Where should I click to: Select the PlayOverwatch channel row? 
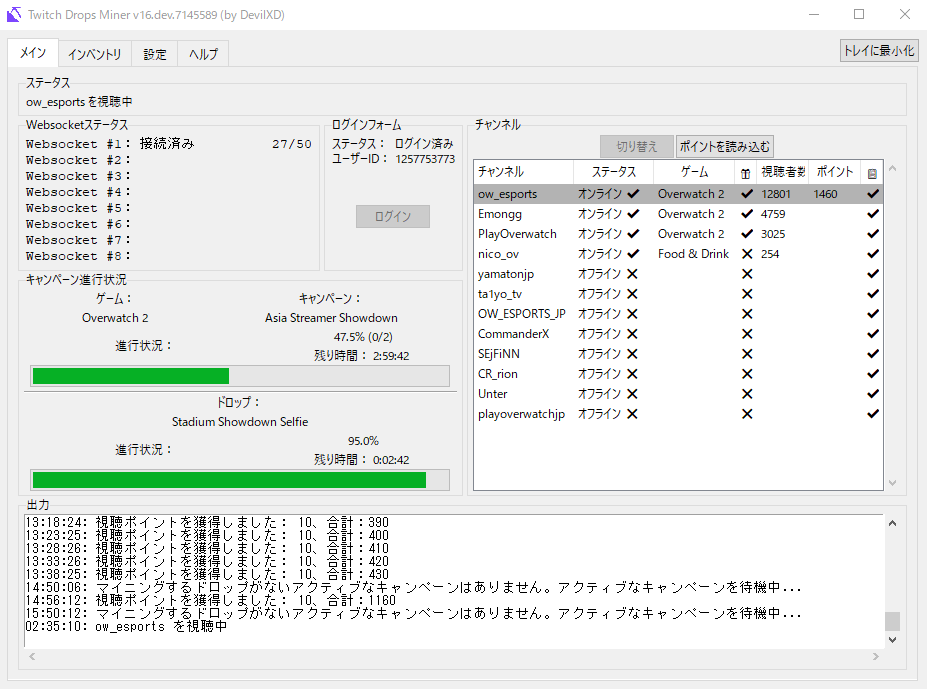(678, 234)
